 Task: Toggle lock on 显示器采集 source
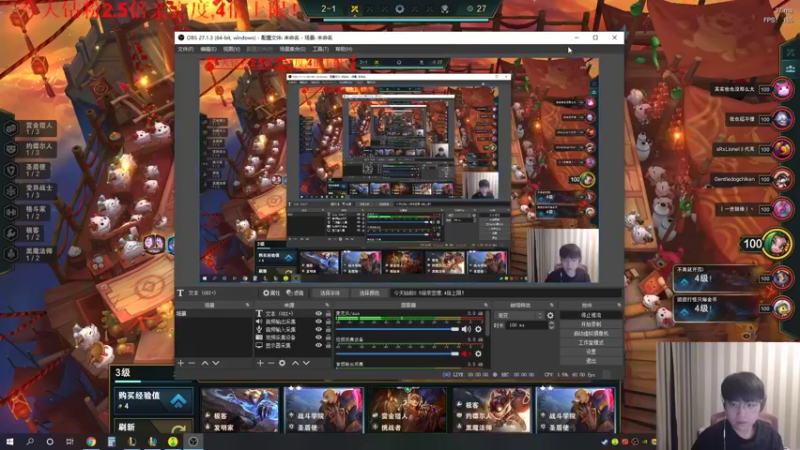pyautogui.click(x=328, y=345)
